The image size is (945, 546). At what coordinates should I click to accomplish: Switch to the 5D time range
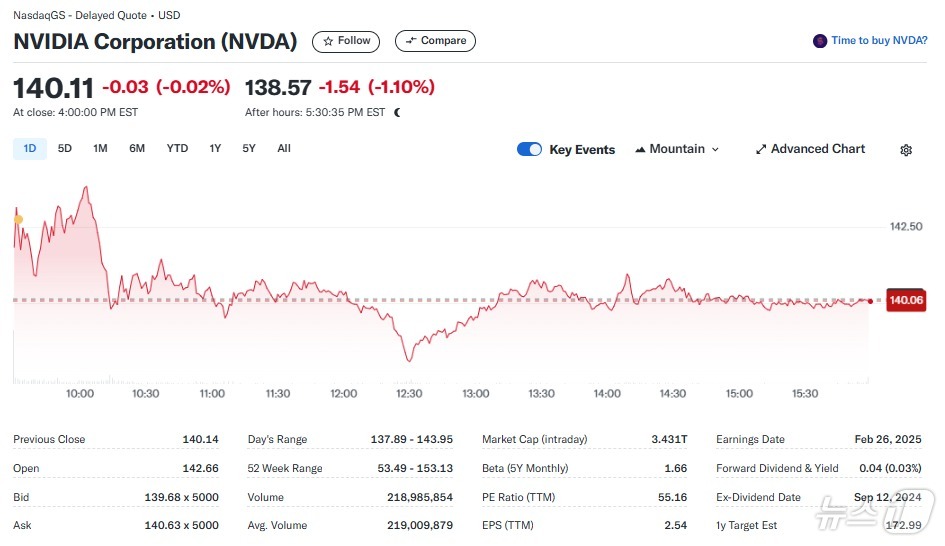pos(65,149)
